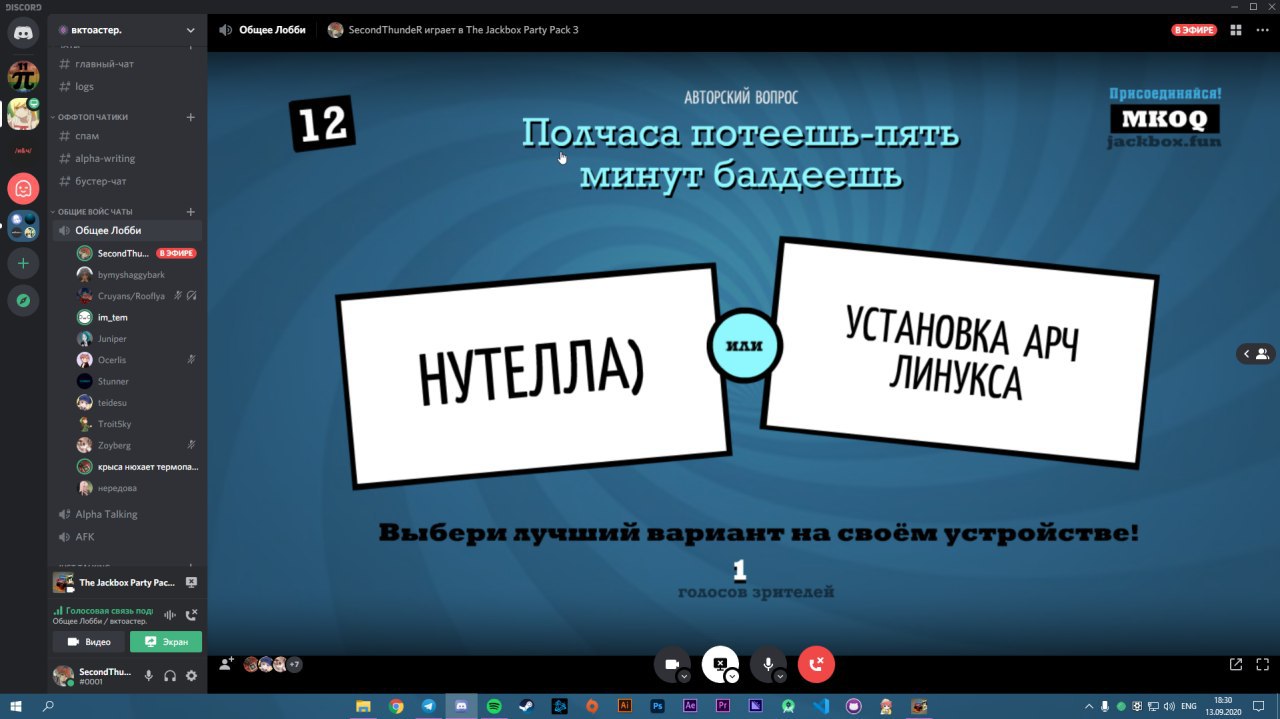The width and height of the screenshot is (1280, 719).
Task: Click SecondThunder user avatar panel
Action: [x=92, y=676]
